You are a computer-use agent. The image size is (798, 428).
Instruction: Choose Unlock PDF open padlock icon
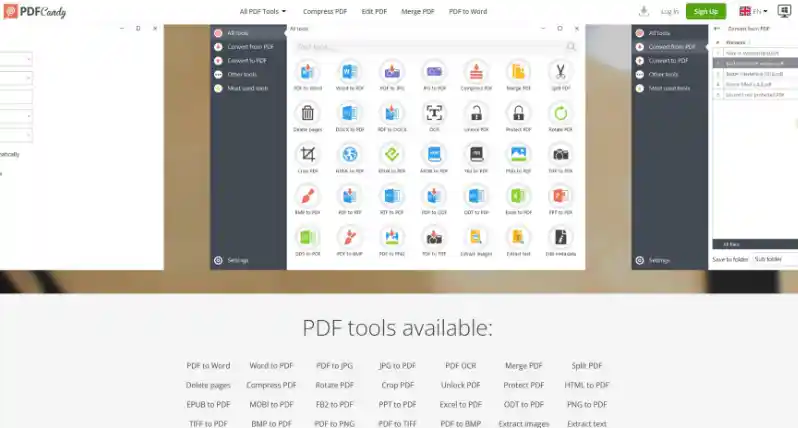point(476,113)
